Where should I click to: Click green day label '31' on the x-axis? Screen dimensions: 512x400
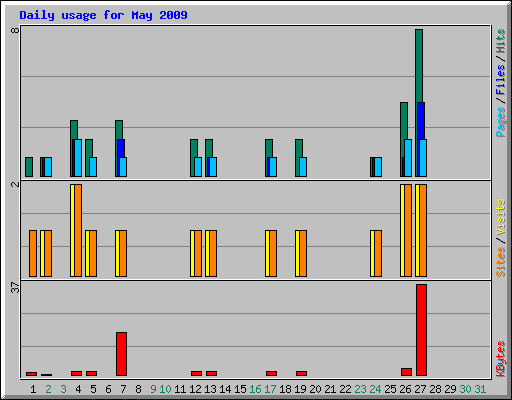[480, 389]
